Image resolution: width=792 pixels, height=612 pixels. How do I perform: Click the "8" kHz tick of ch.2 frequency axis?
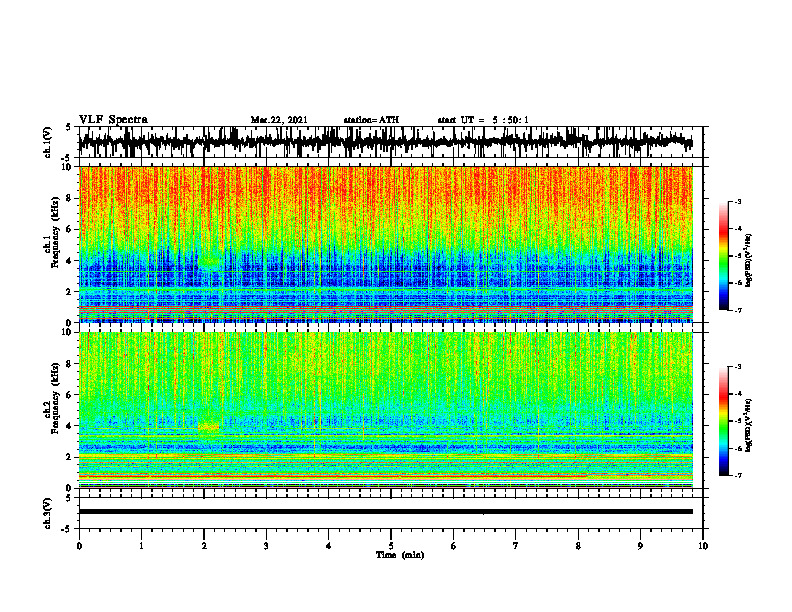coord(71,364)
